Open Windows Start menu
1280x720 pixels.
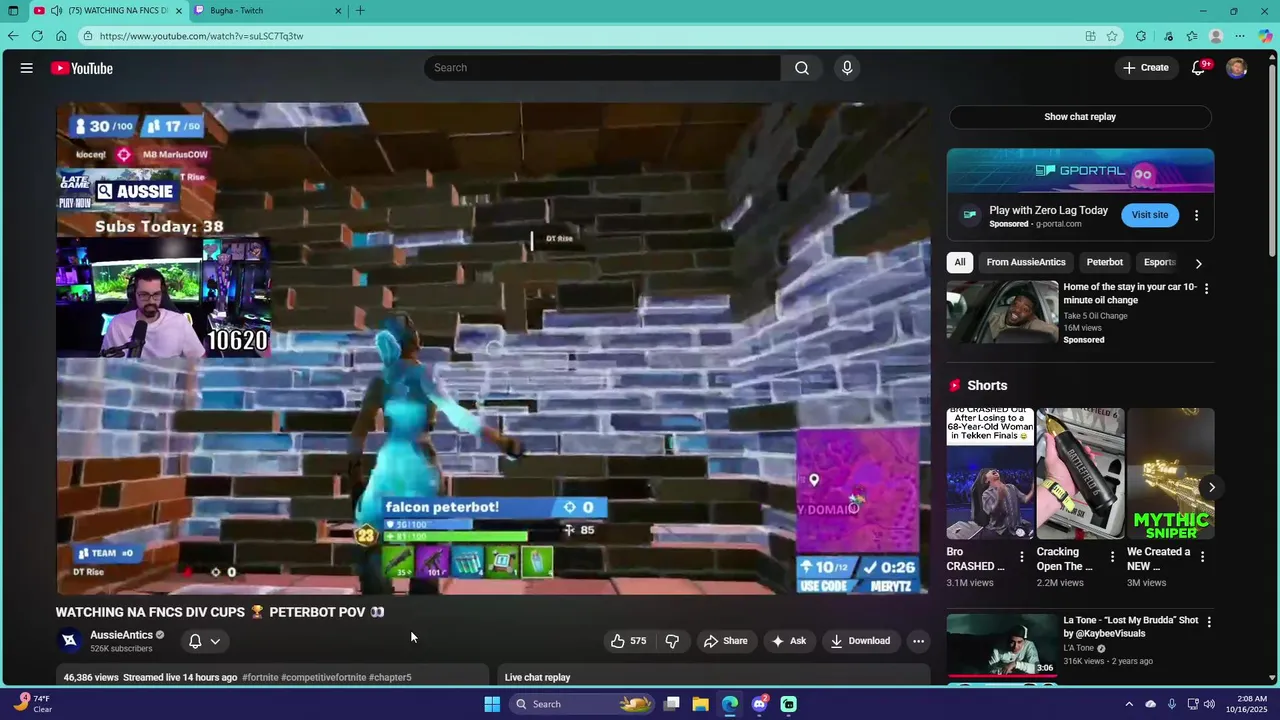pyautogui.click(x=492, y=704)
